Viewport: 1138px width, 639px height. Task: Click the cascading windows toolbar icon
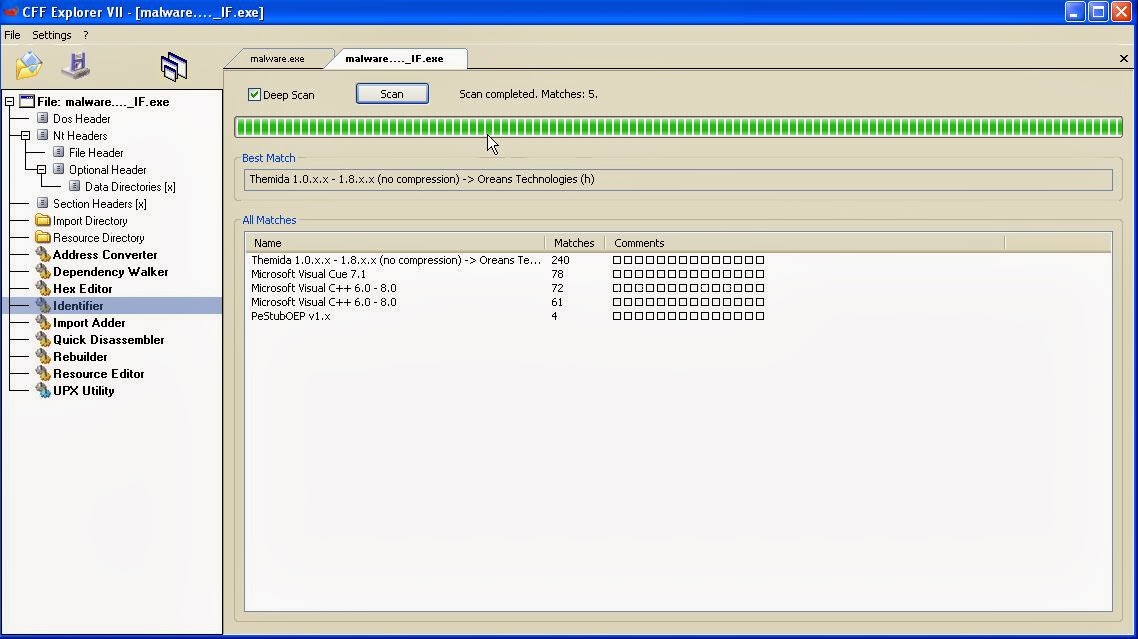click(173, 66)
